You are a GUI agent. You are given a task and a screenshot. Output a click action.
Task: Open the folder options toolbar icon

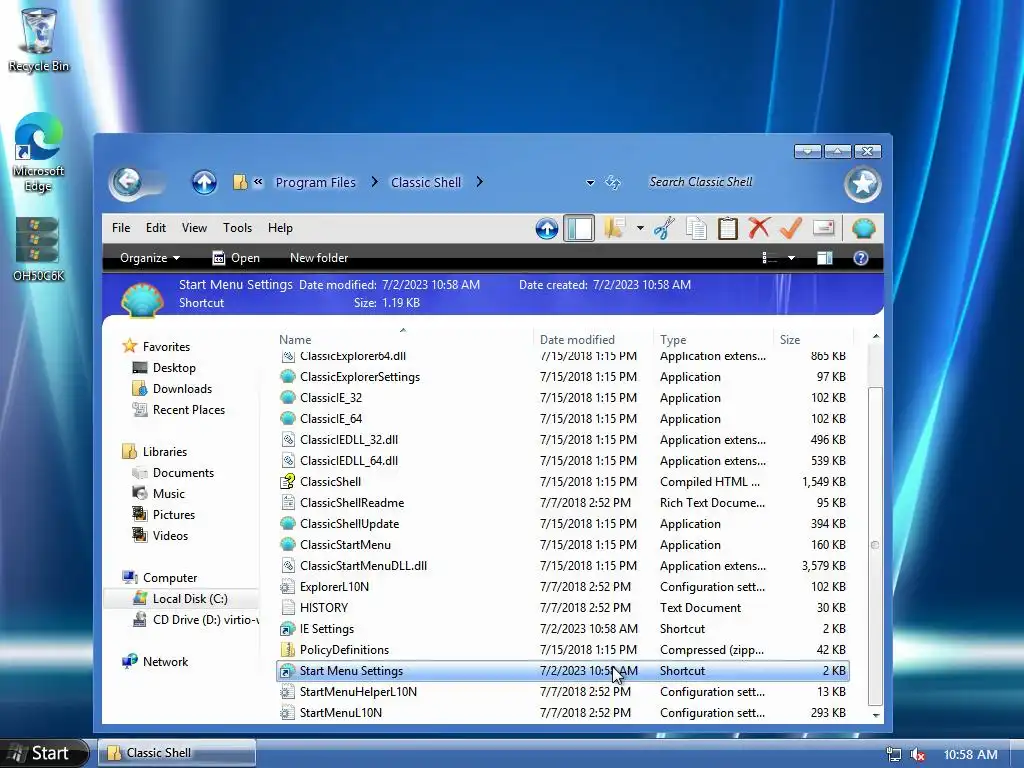[x=615, y=228]
